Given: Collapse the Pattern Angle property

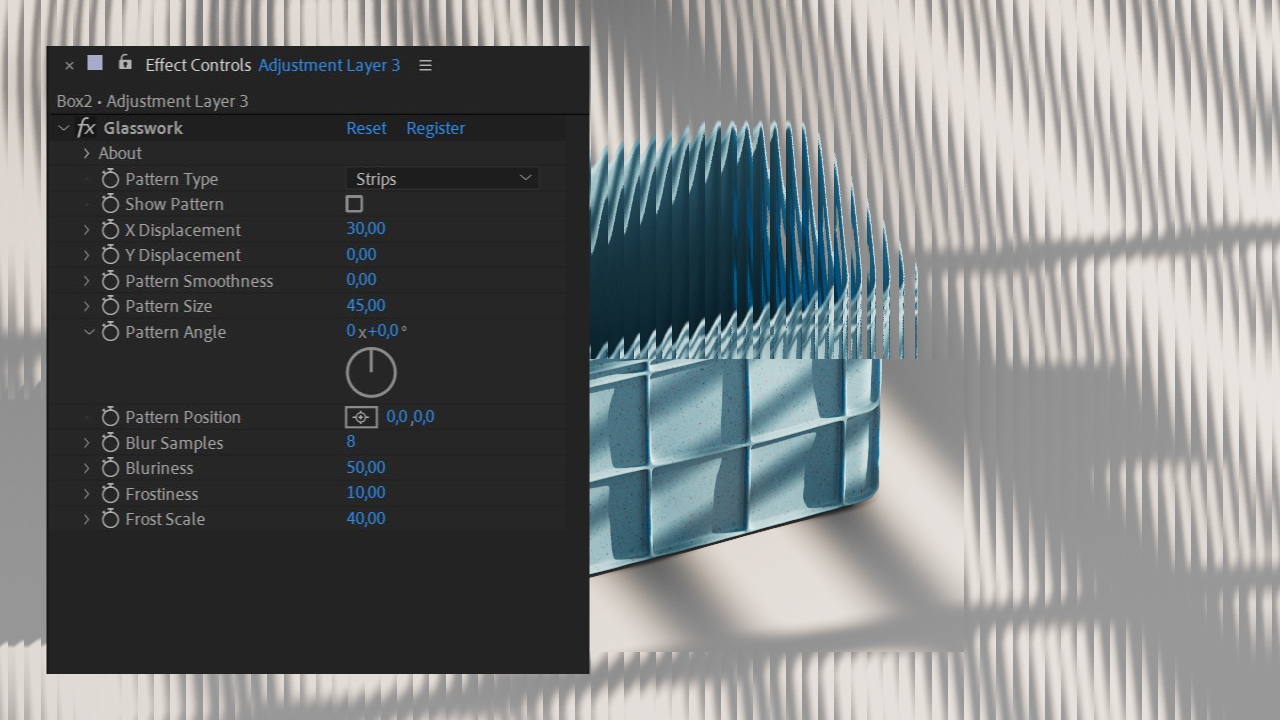Looking at the screenshot, I should (89, 332).
